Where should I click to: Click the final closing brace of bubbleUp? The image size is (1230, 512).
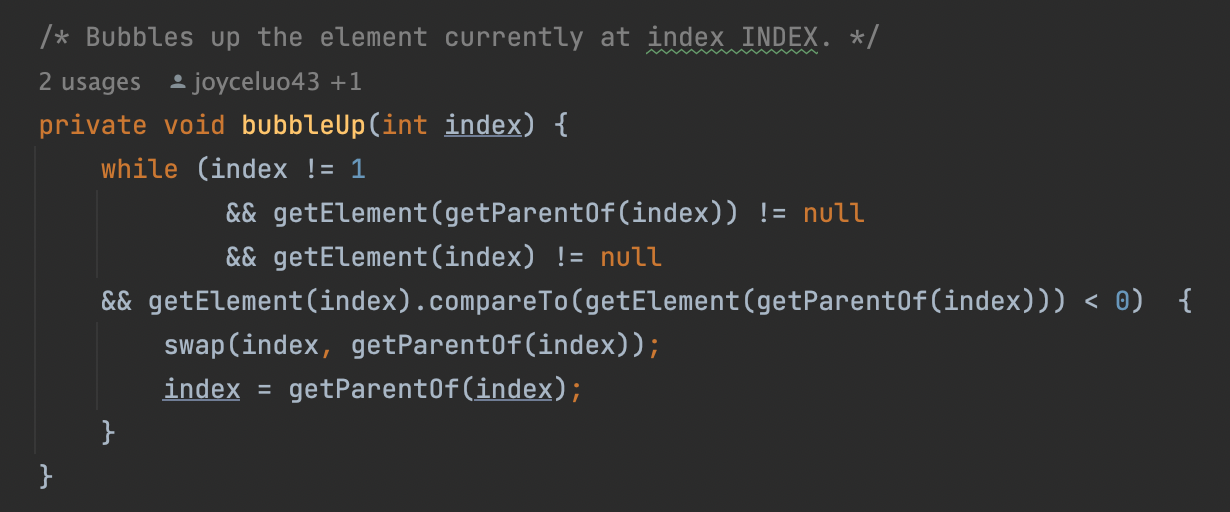tap(45, 476)
